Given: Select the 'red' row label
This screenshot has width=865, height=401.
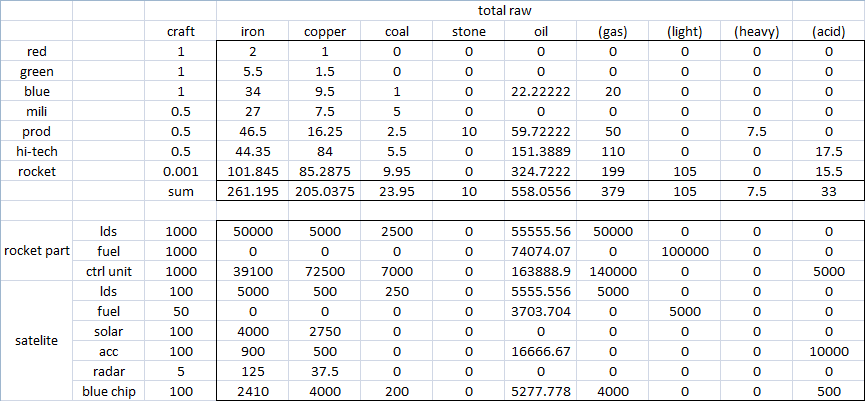Looking at the screenshot, I should 36,51.
